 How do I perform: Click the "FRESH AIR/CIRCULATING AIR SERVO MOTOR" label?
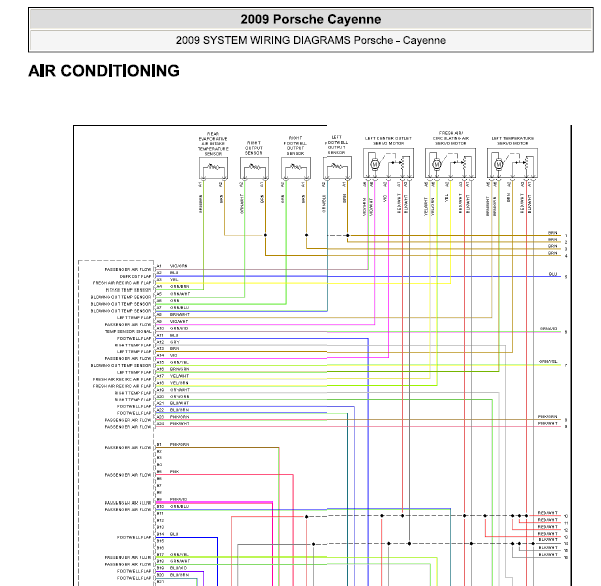pos(451,138)
